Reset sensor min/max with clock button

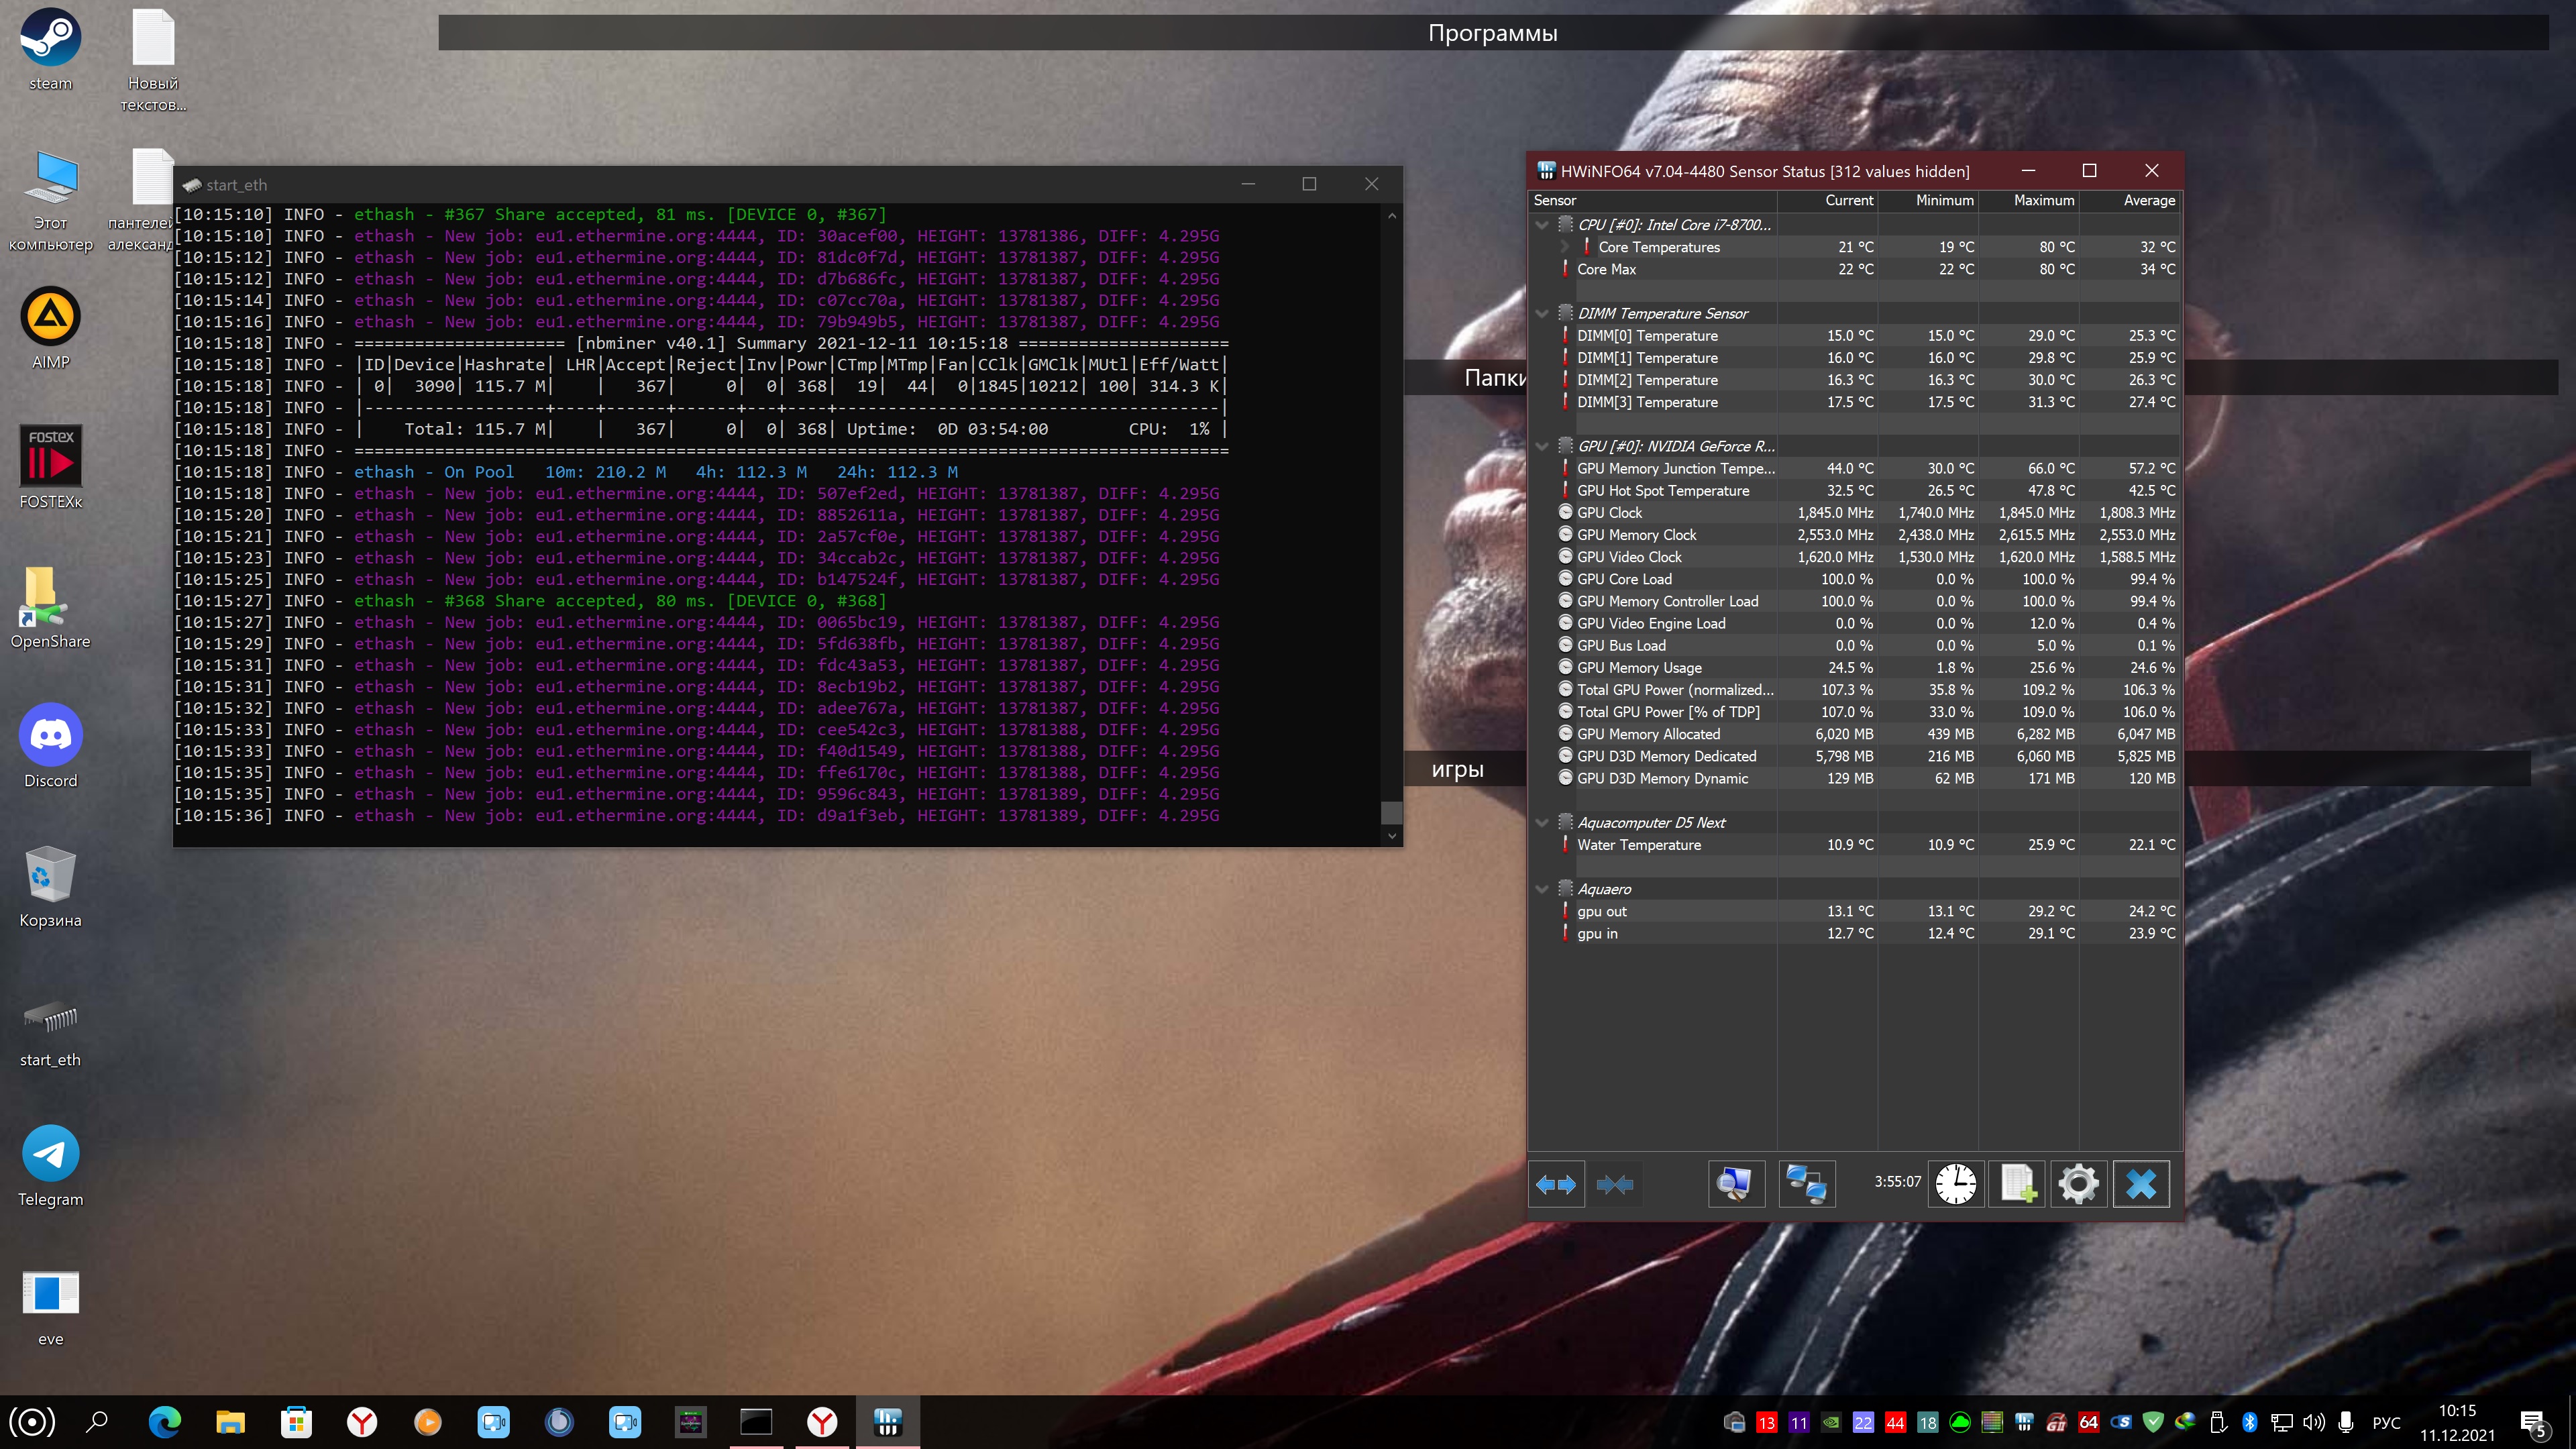coord(1955,1185)
